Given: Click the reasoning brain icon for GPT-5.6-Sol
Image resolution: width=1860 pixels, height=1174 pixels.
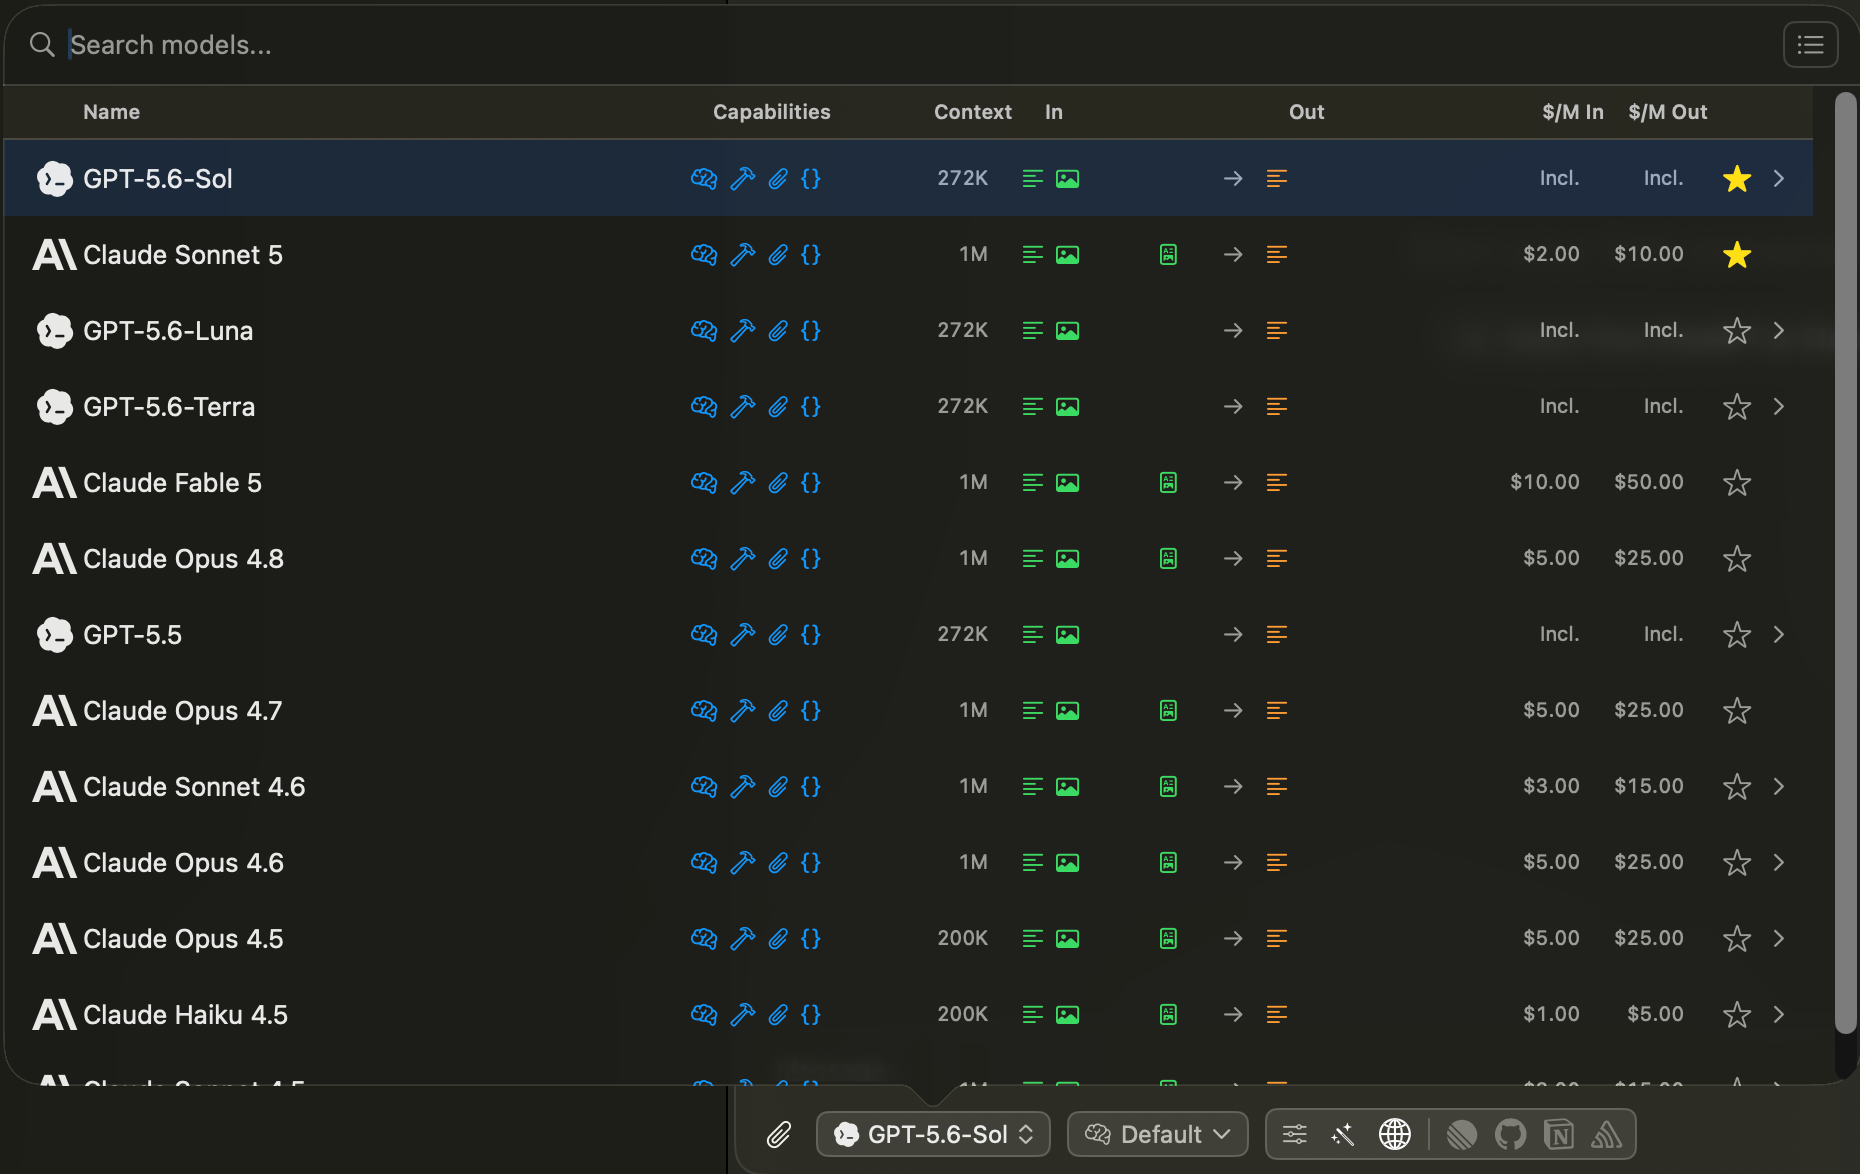Looking at the screenshot, I should 704,178.
